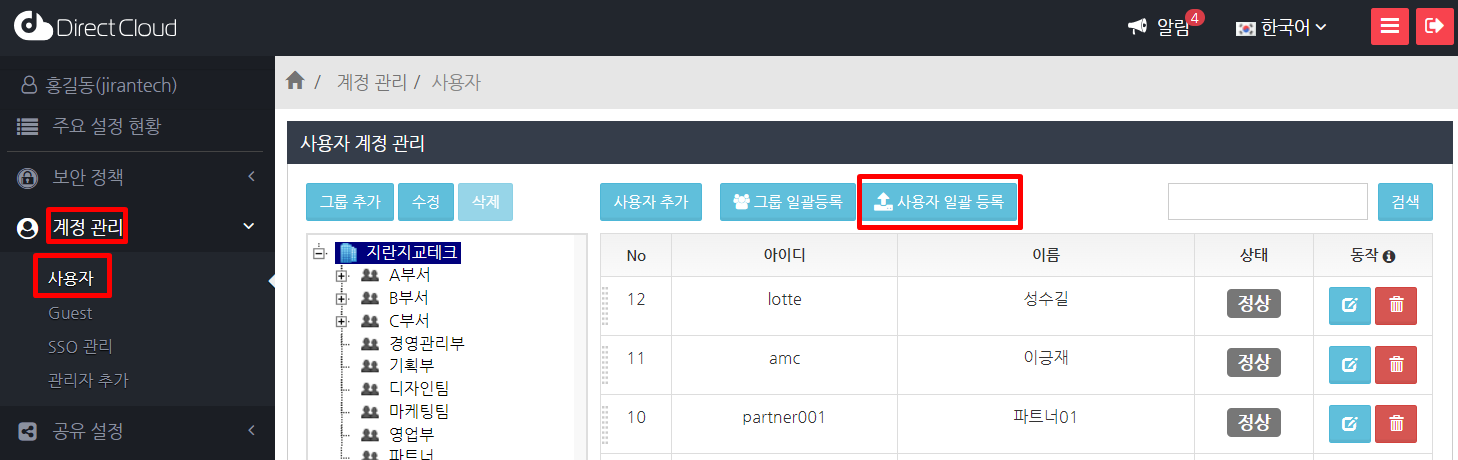Expand the A부서 tree node

(342, 275)
